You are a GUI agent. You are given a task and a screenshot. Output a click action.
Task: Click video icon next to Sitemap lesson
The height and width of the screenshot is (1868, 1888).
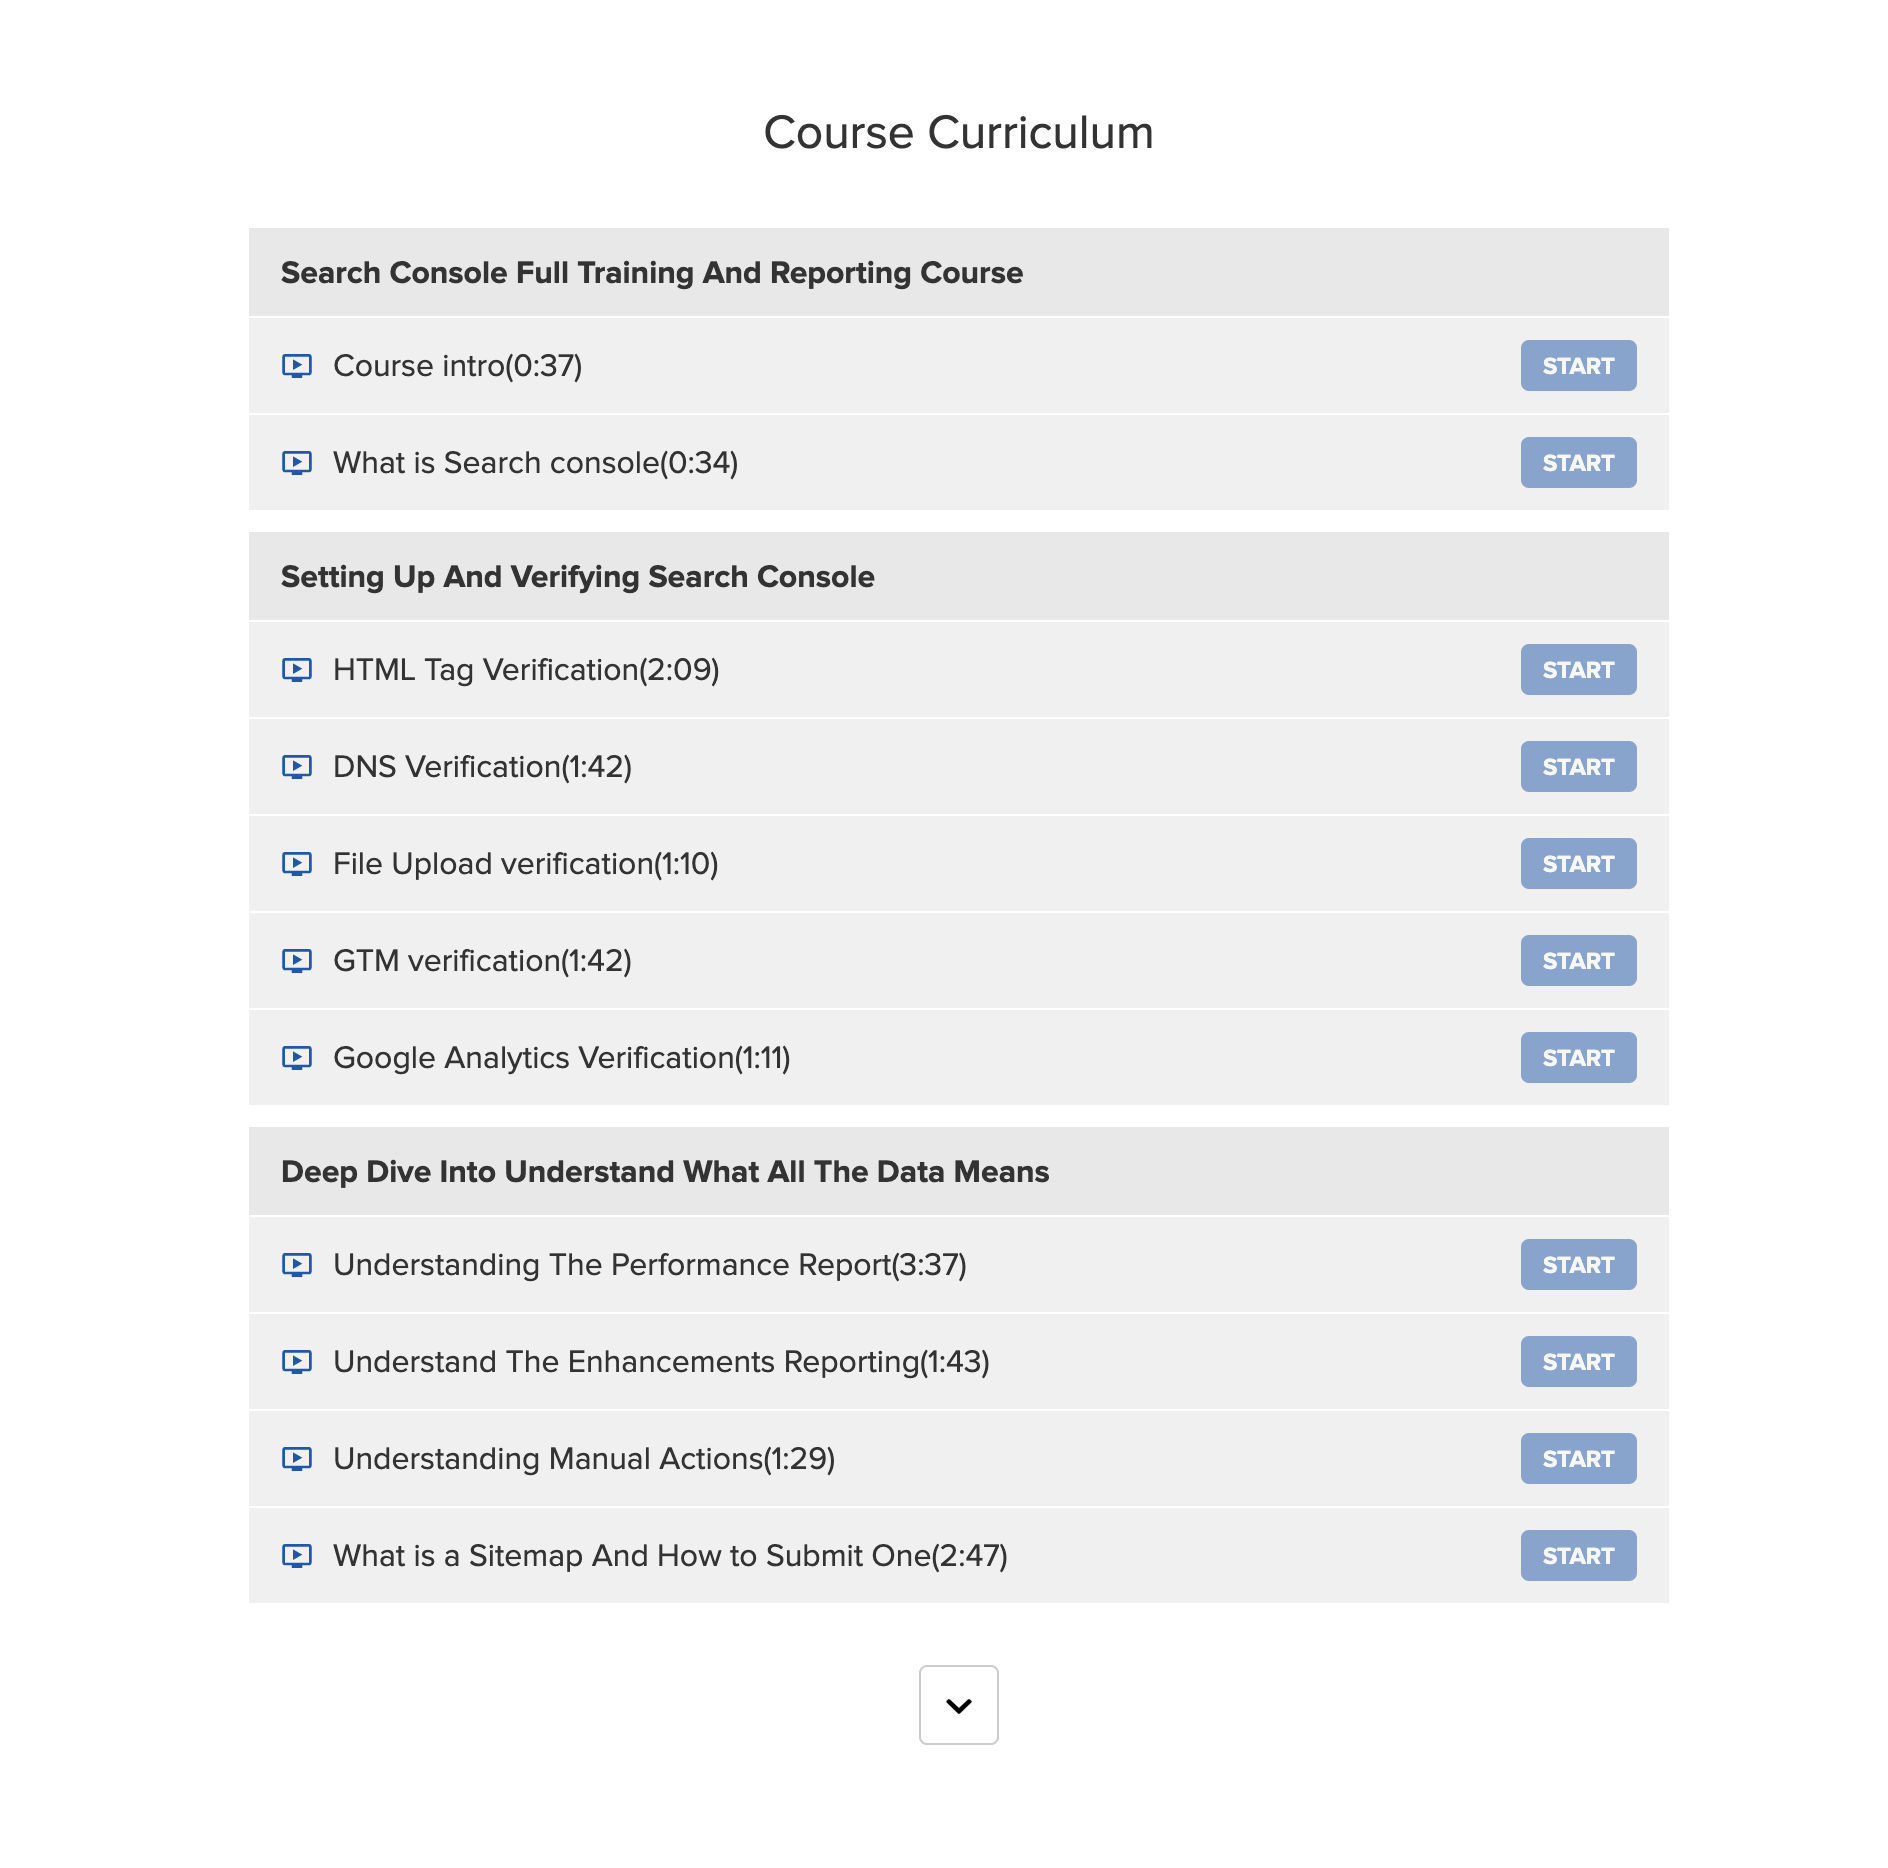pos(296,1556)
